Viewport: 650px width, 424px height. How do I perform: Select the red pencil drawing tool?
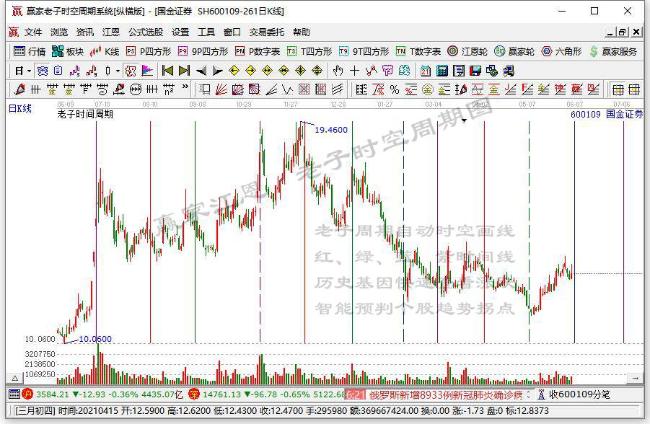pyautogui.click(x=19, y=89)
